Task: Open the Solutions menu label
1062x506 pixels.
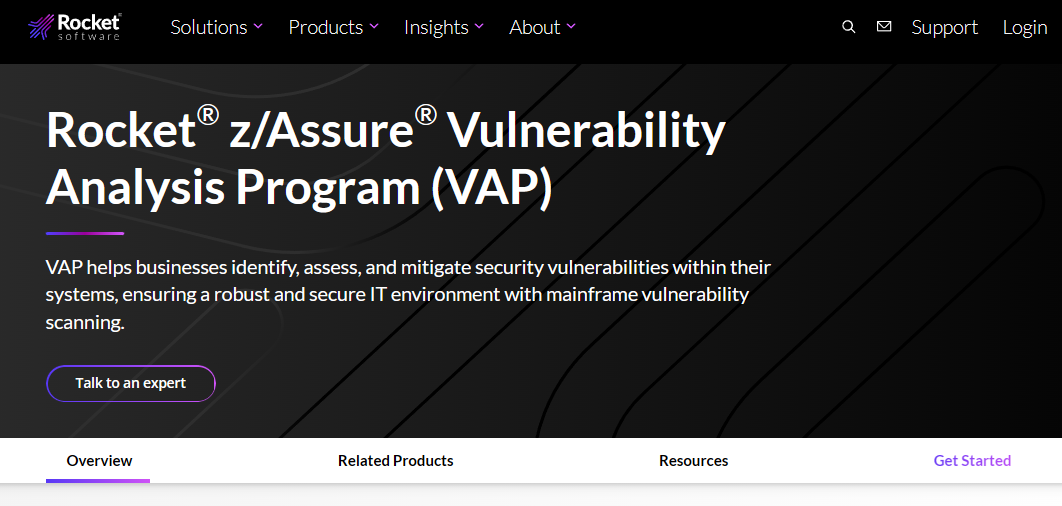Action: click(x=208, y=27)
